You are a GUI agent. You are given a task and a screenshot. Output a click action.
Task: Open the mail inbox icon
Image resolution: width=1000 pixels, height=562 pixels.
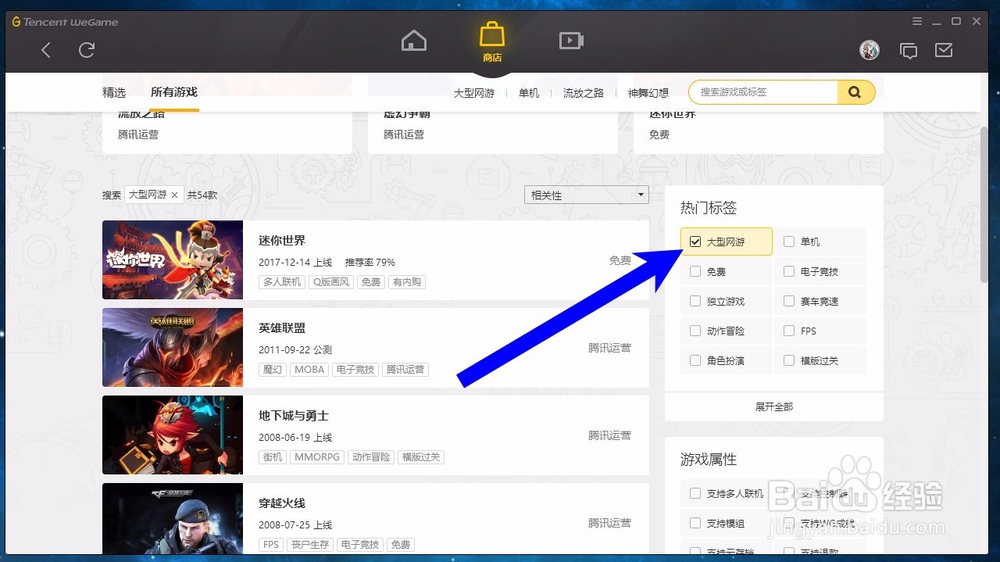tap(944, 50)
